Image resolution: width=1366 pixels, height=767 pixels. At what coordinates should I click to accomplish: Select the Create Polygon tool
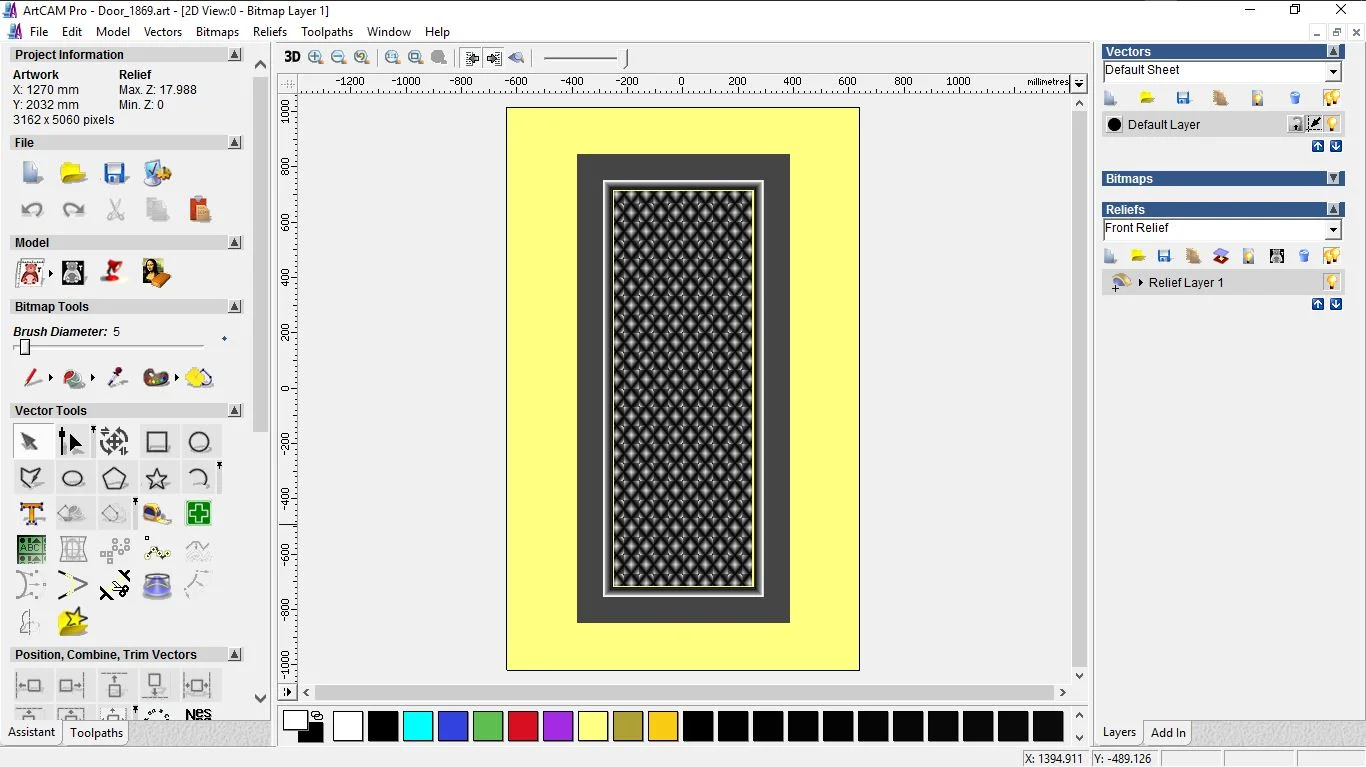pos(115,477)
